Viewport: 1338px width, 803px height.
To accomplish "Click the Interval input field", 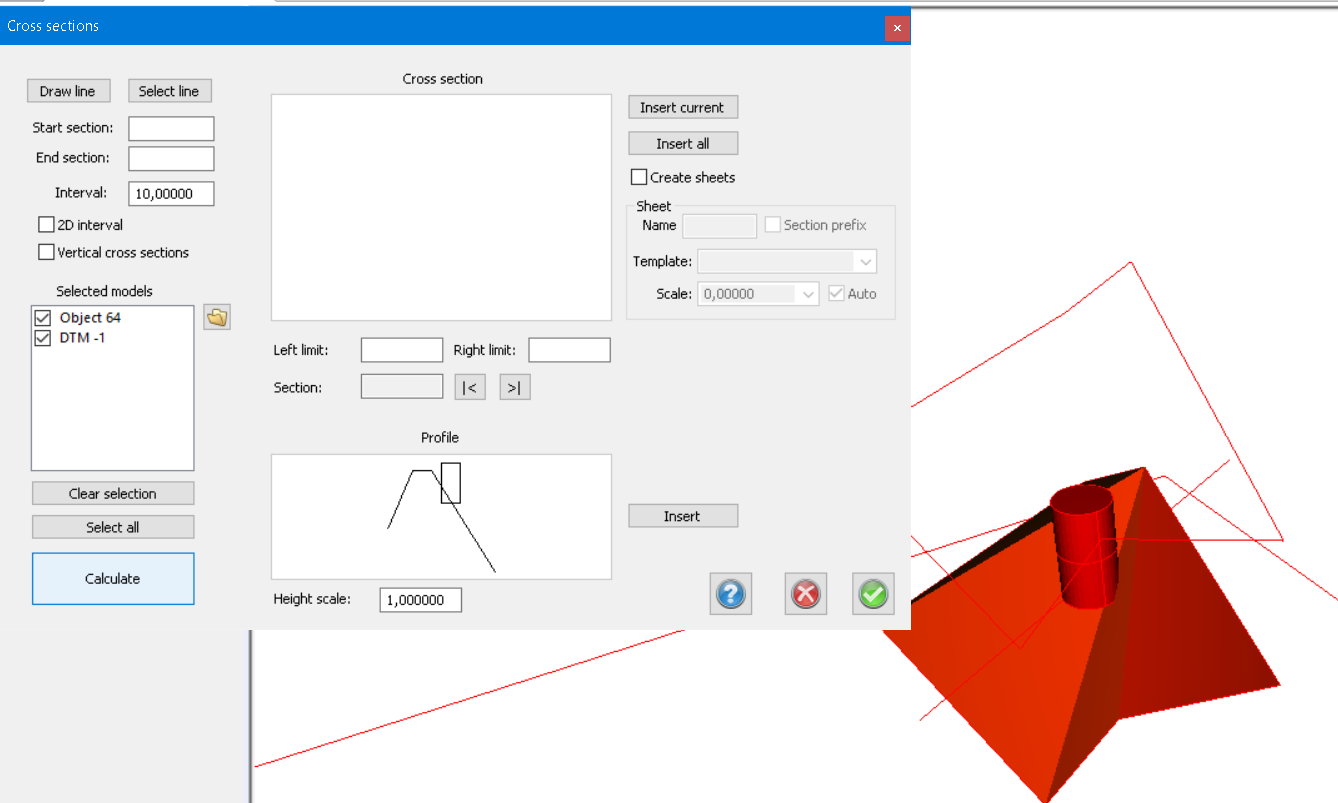I will [171, 194].
